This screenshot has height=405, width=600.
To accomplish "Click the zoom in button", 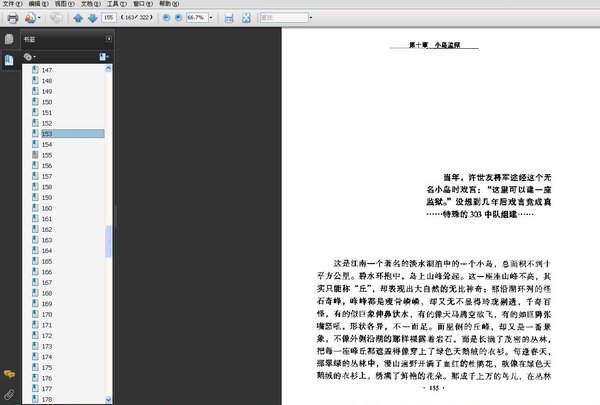I will 178,18.
